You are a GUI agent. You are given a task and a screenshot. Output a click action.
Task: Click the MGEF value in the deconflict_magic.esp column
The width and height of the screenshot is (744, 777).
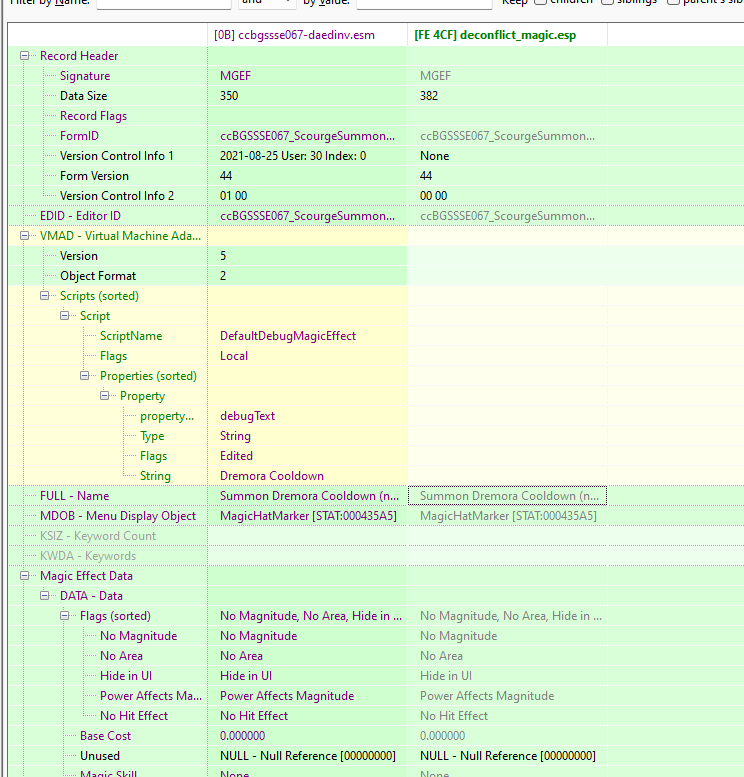(435, 76)
